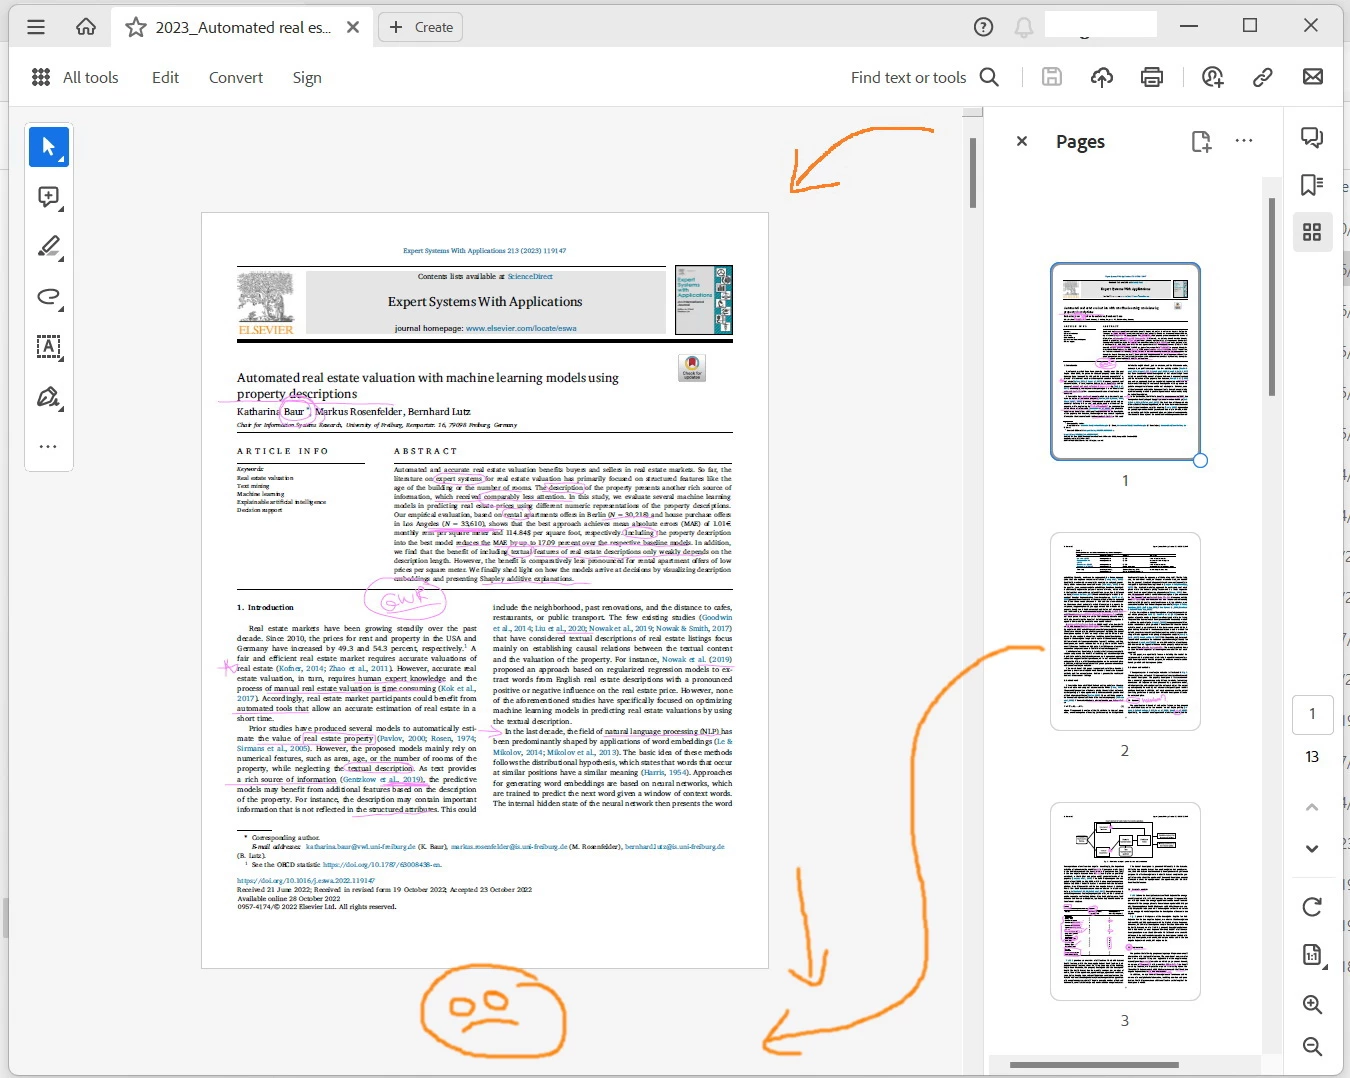Open www.elsevier.com/locate/eswa journal homepage link

(x=521, y=328)
